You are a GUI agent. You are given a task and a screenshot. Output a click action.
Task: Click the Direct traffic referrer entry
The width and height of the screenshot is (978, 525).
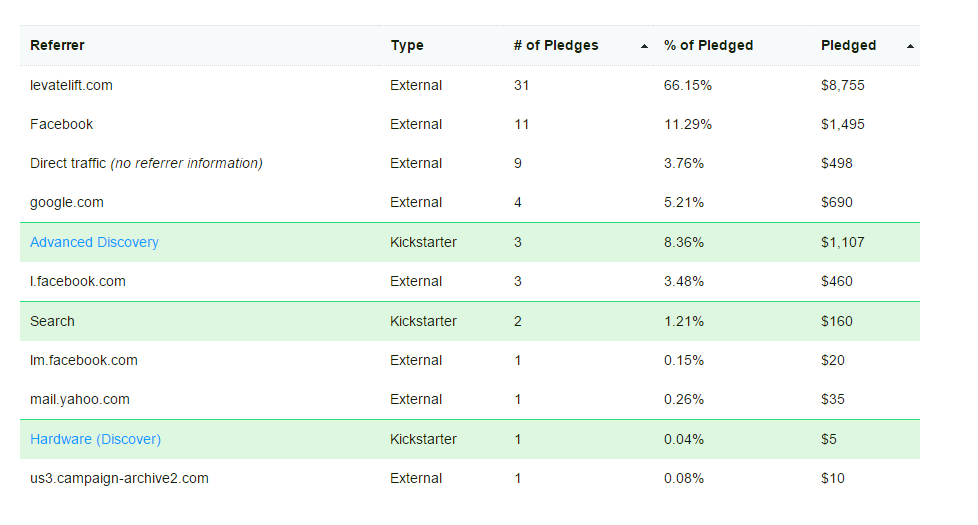[x=146, y=163]
